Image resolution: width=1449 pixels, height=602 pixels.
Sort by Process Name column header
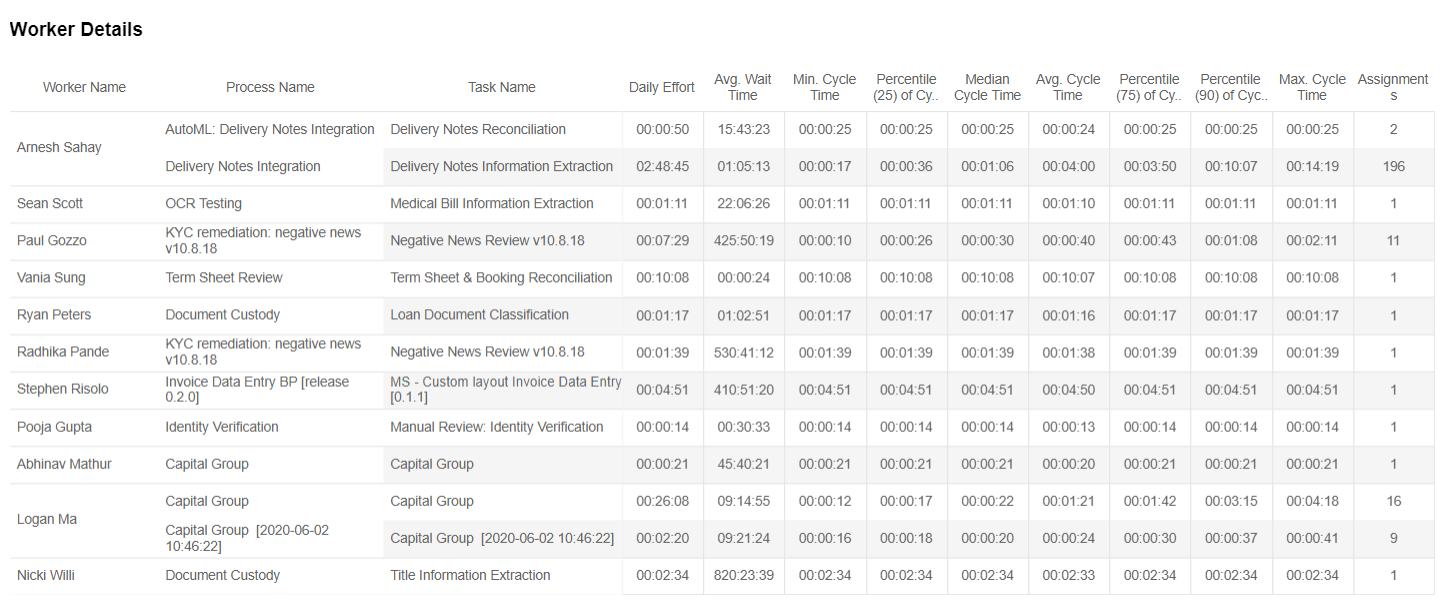click(x=270, y=87)
